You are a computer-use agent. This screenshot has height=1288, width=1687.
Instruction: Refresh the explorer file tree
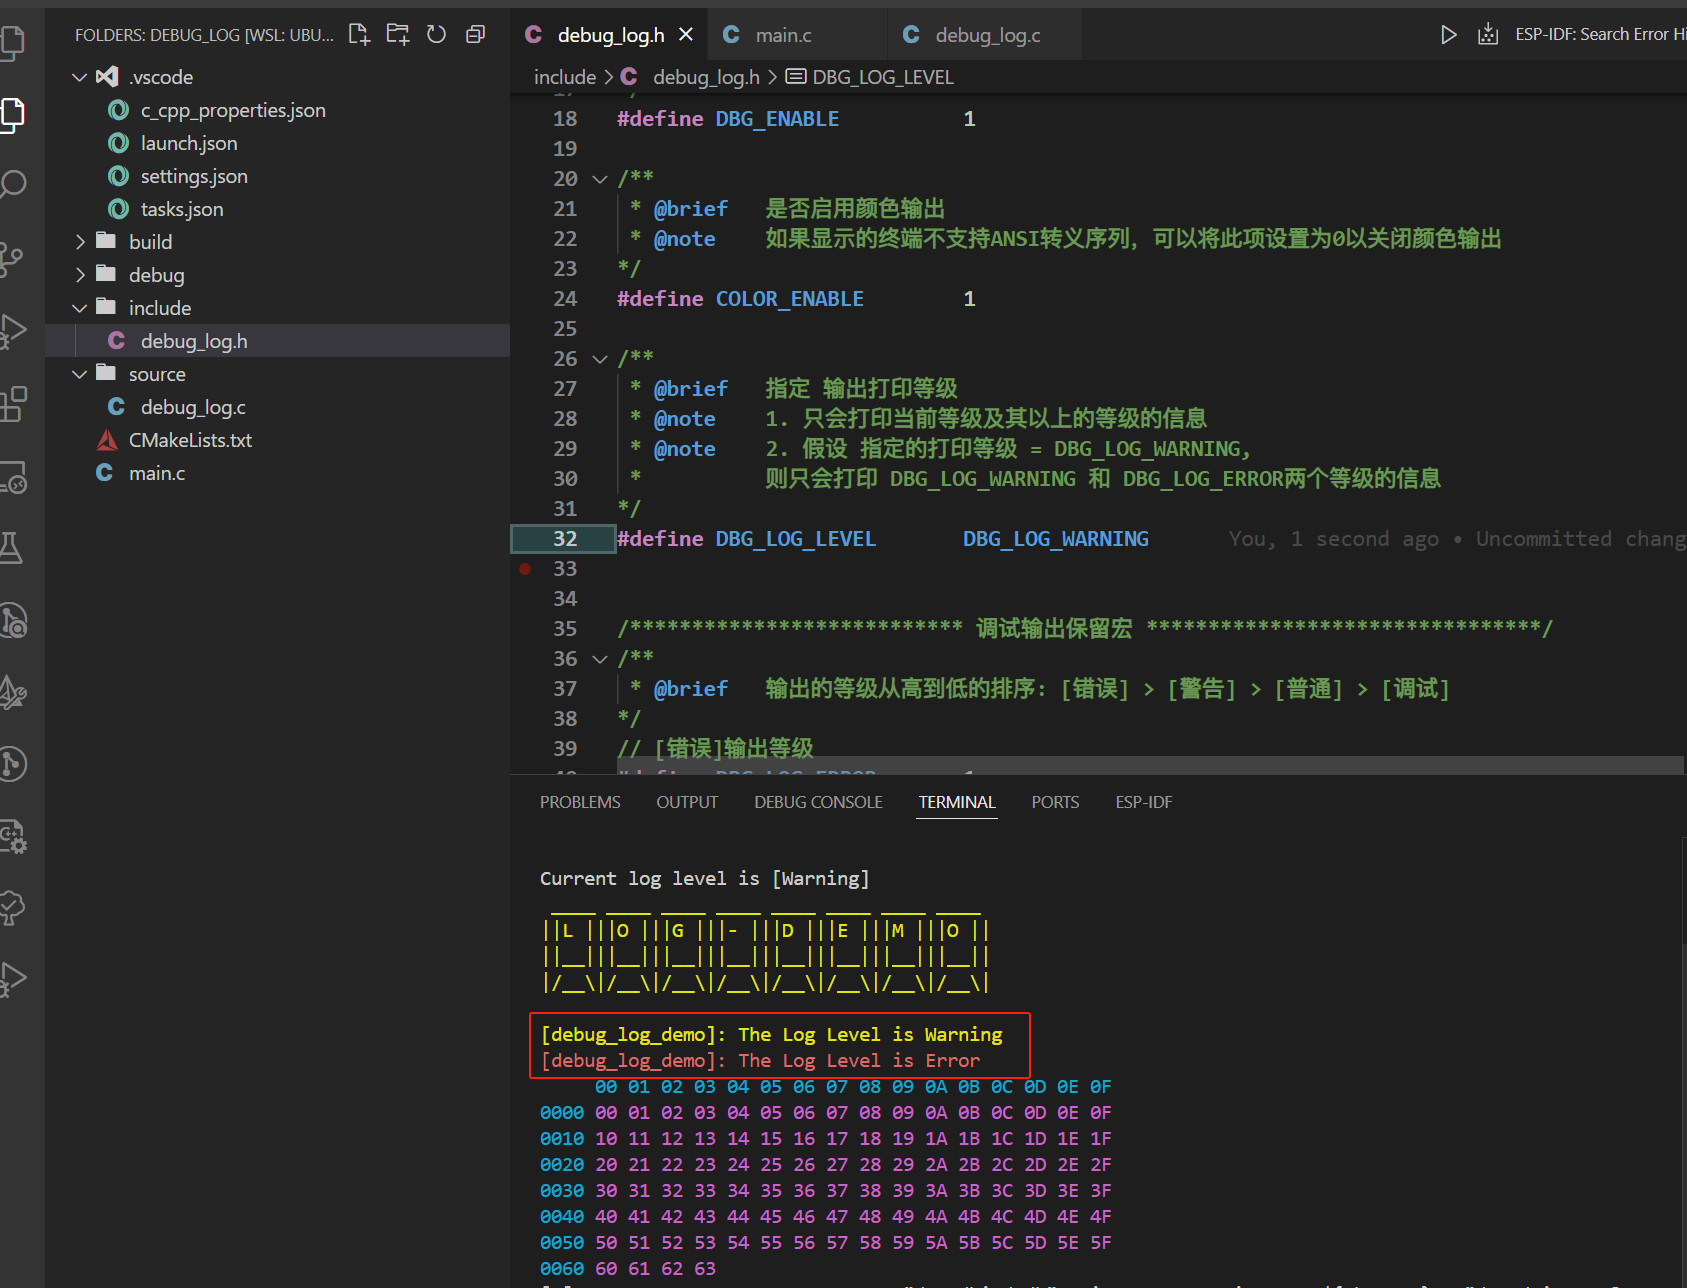click(436, 35)
